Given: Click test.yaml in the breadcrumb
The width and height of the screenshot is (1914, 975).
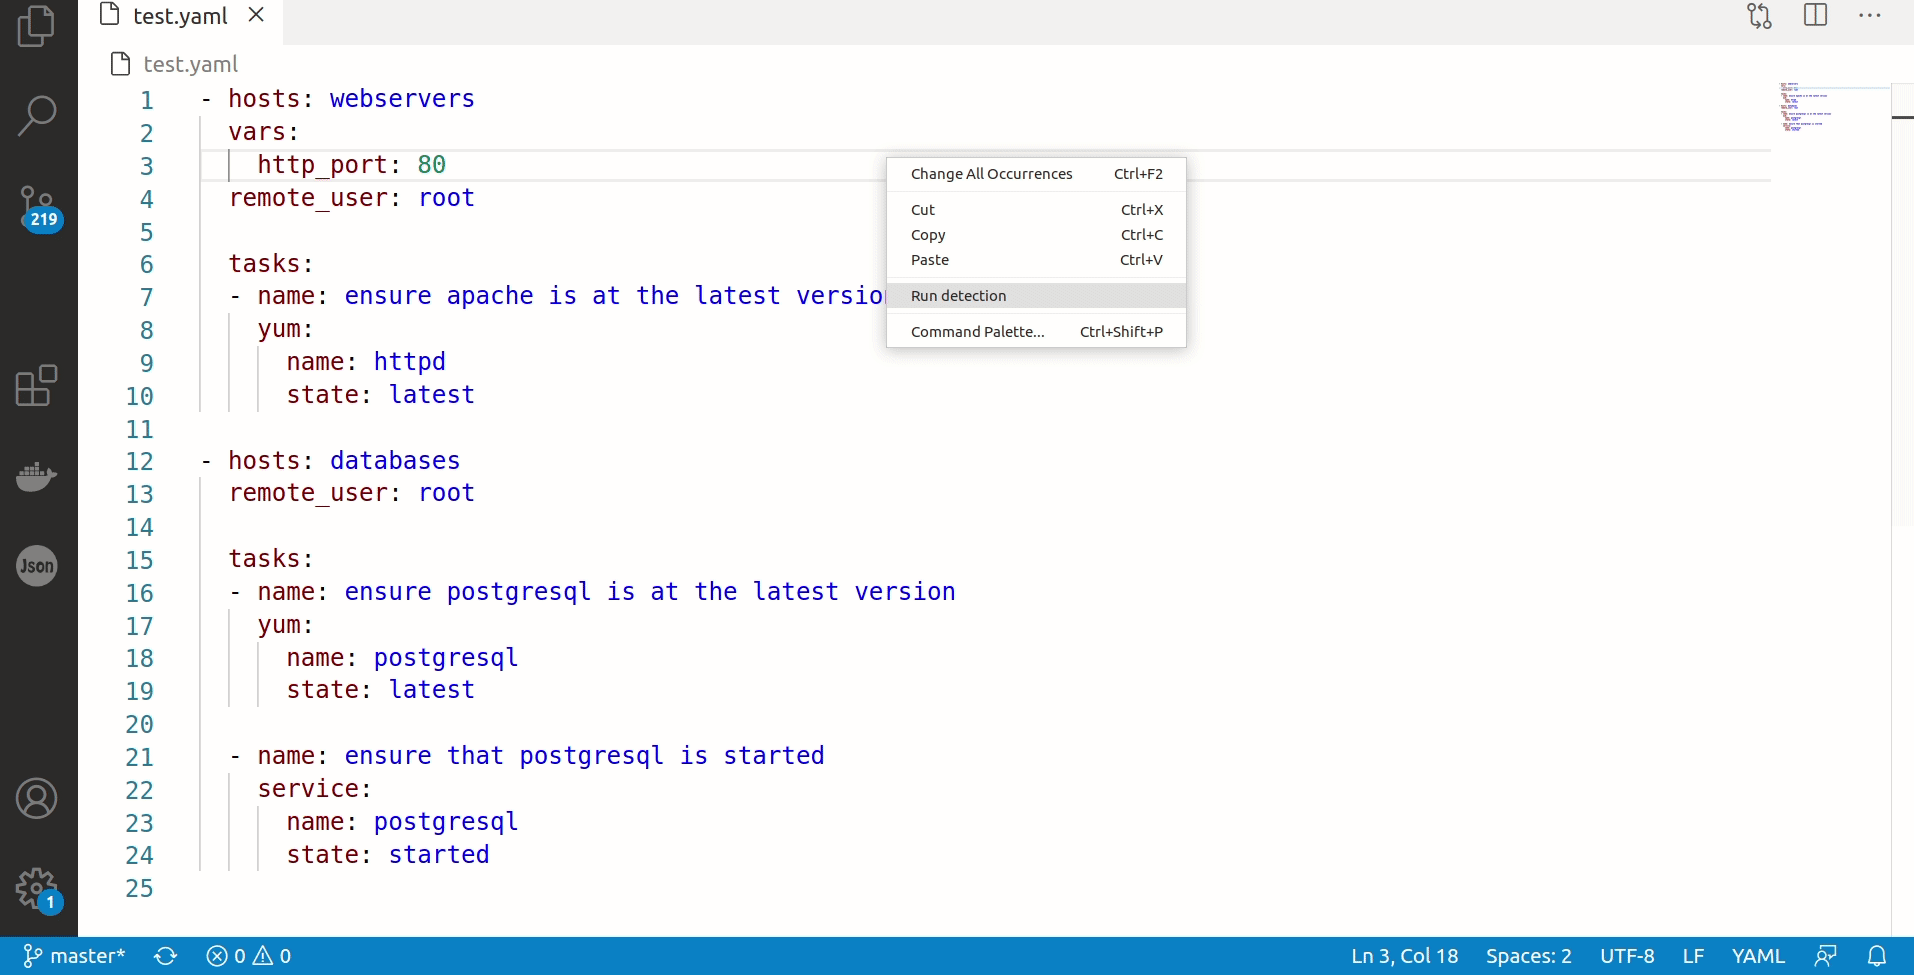Looking at the screenshot, I should pyautogui.click(x=190, y=64).
